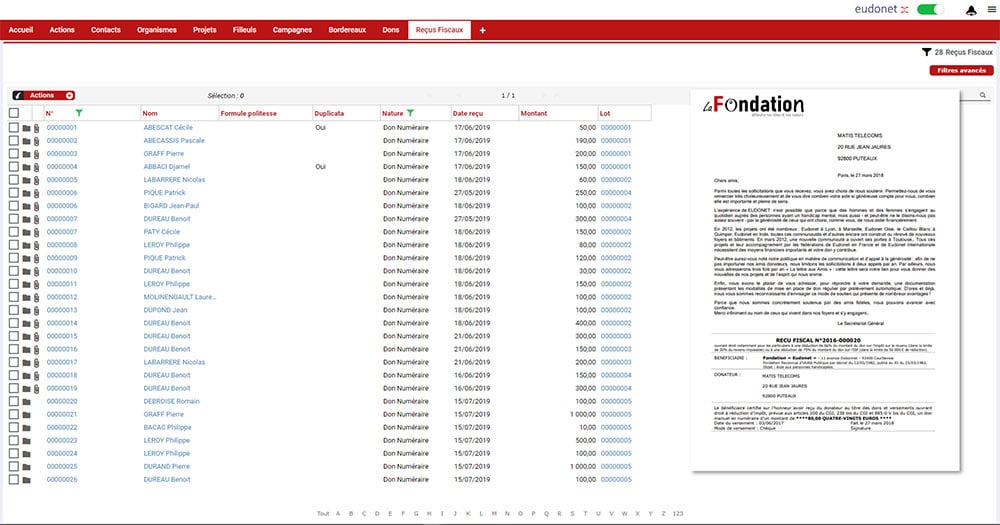Tick the select-all checkbox in table header
1000x525 pixels.
[x=13, y=113]
